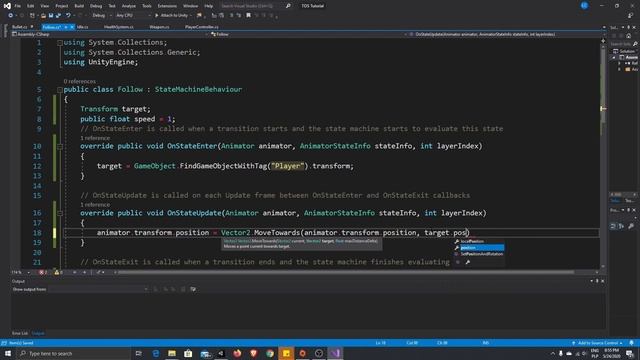Switch to the PlayerController.cs tab
640x360 pixels.
202,27
